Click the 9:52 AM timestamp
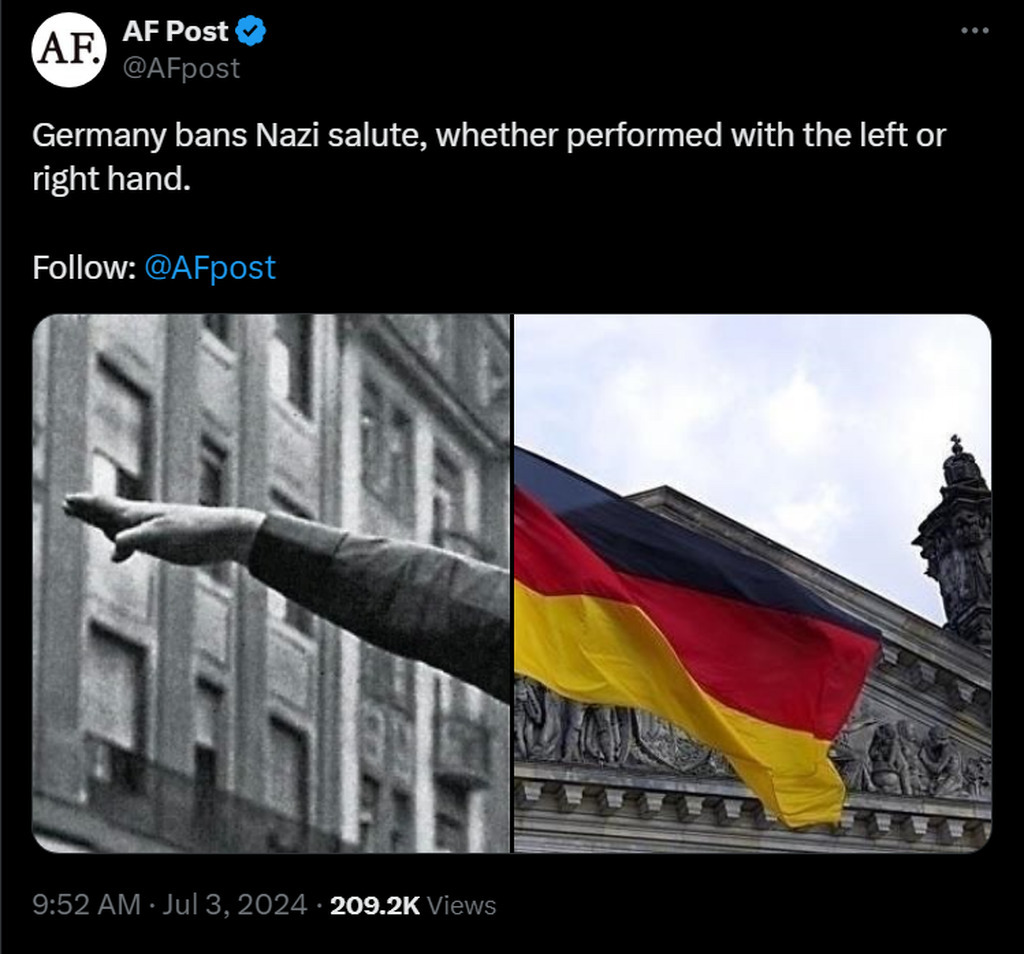This screenshot has width=1024, height=954. pos(86,905)
